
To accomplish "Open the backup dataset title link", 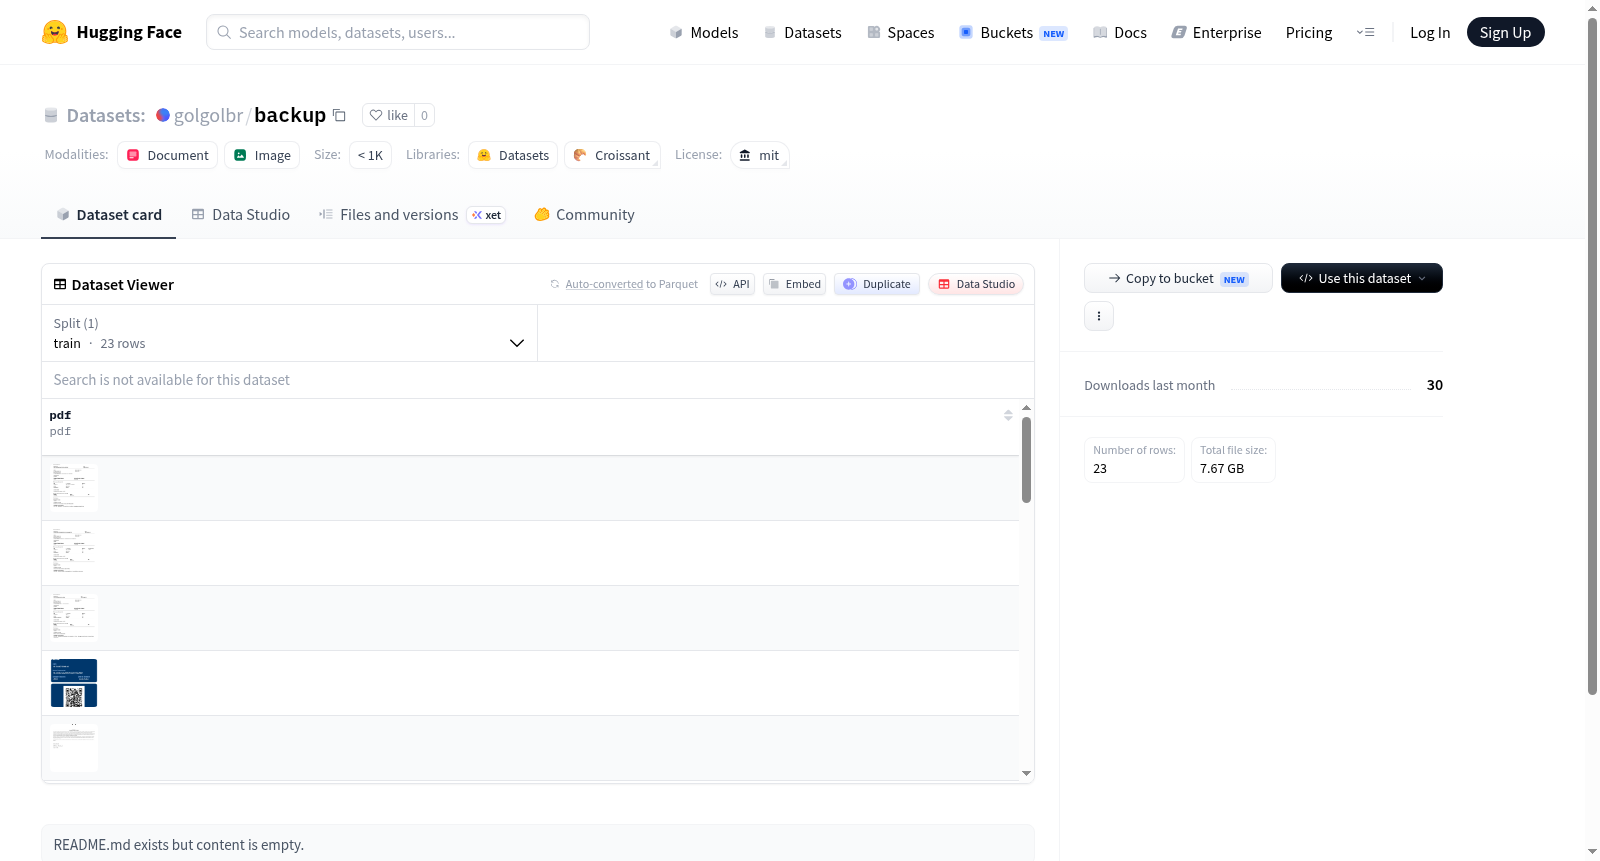I will click(290, 115).
